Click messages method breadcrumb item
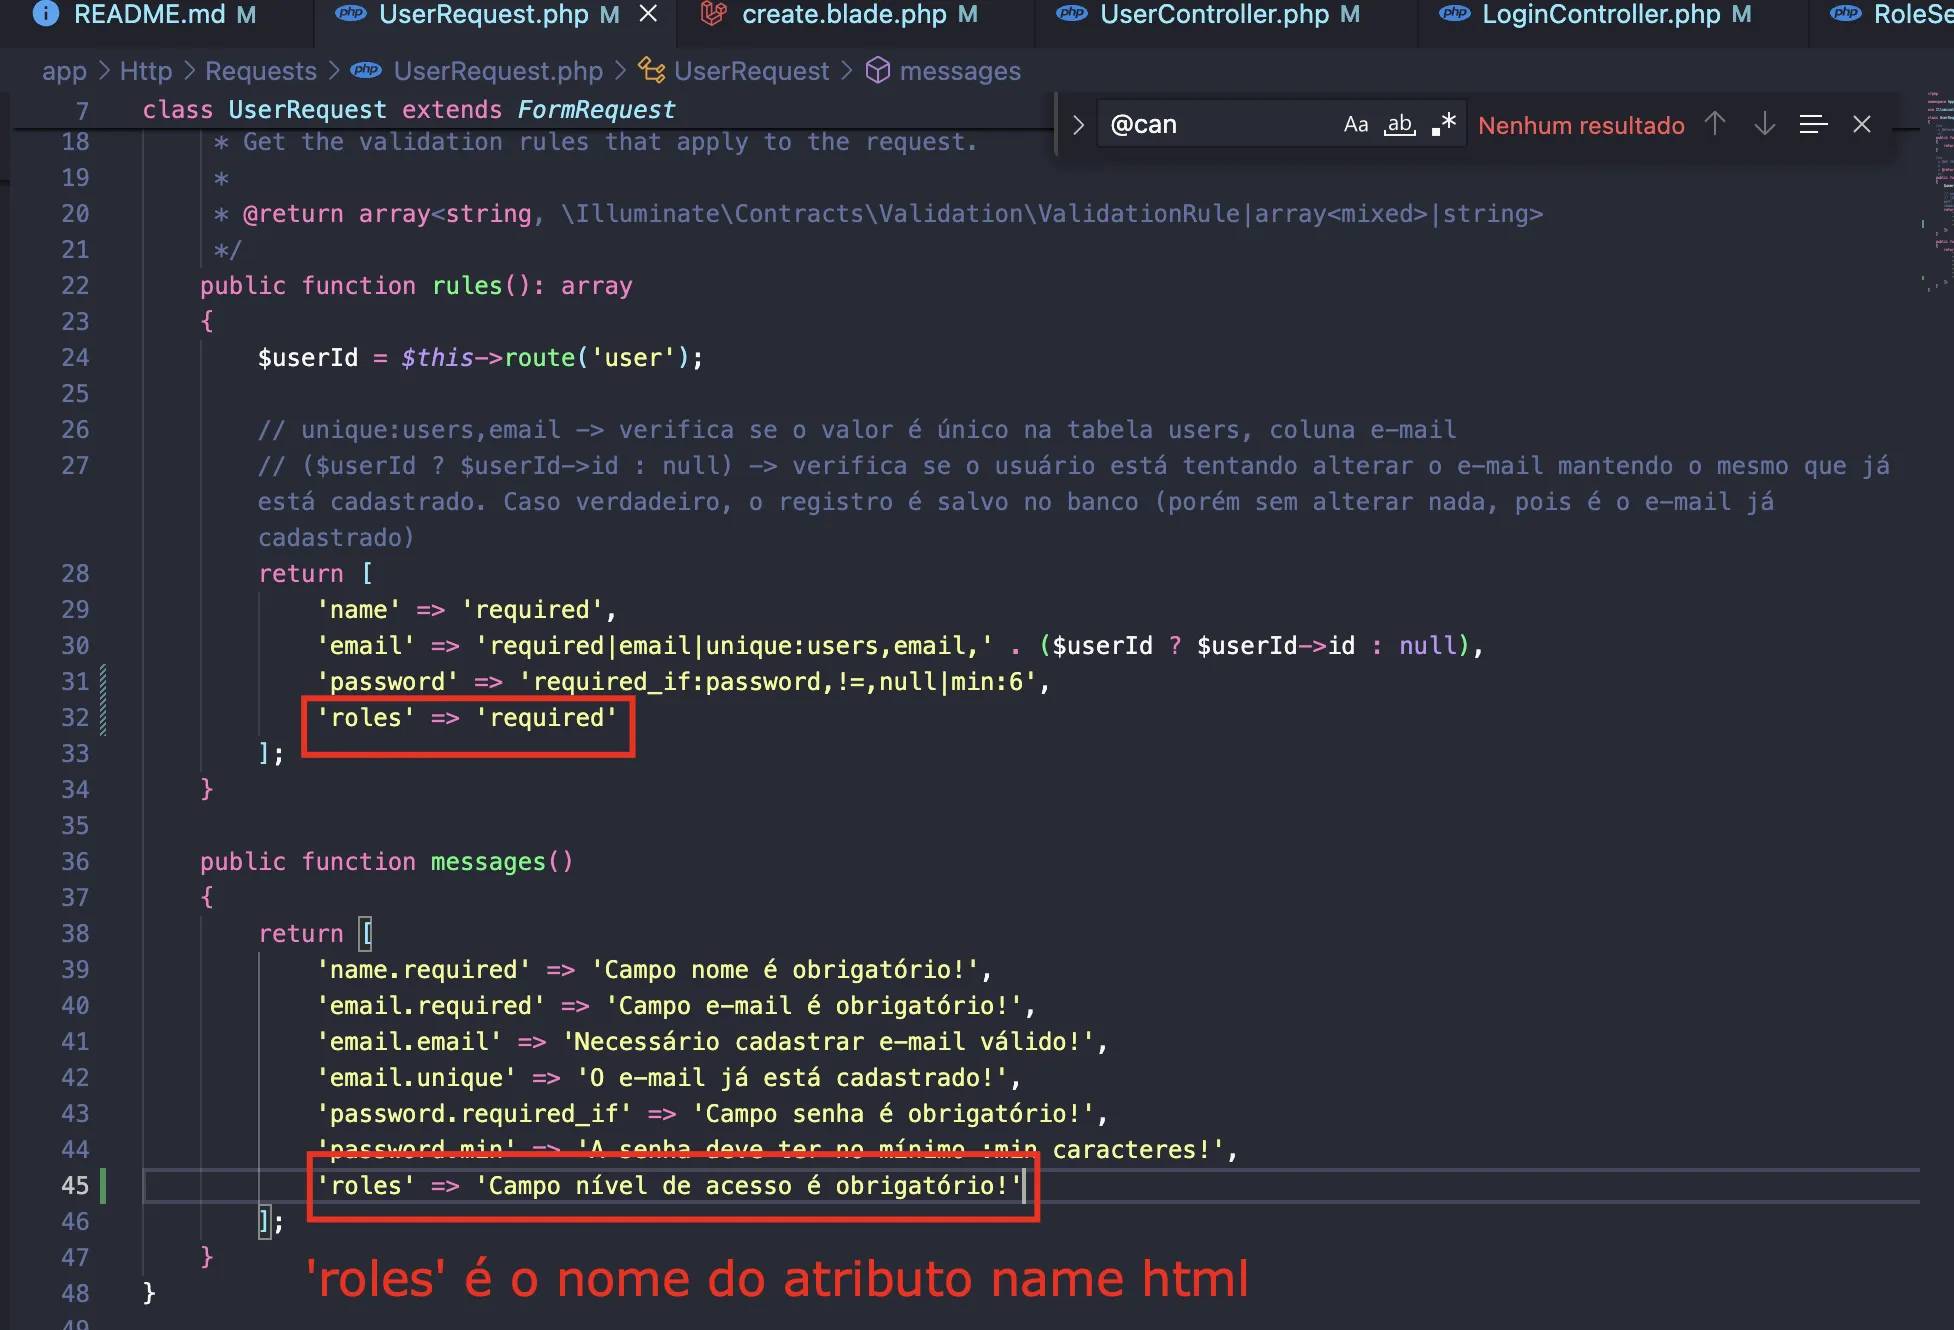The width and height of the screenshot is (1954, 1330). [x=959, y=71]
